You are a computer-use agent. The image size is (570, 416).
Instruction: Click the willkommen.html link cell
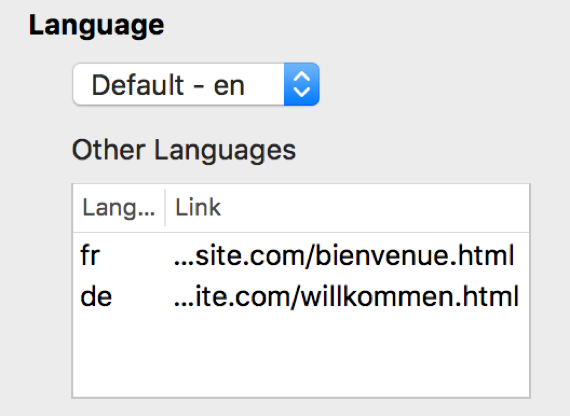click(346, 297)
